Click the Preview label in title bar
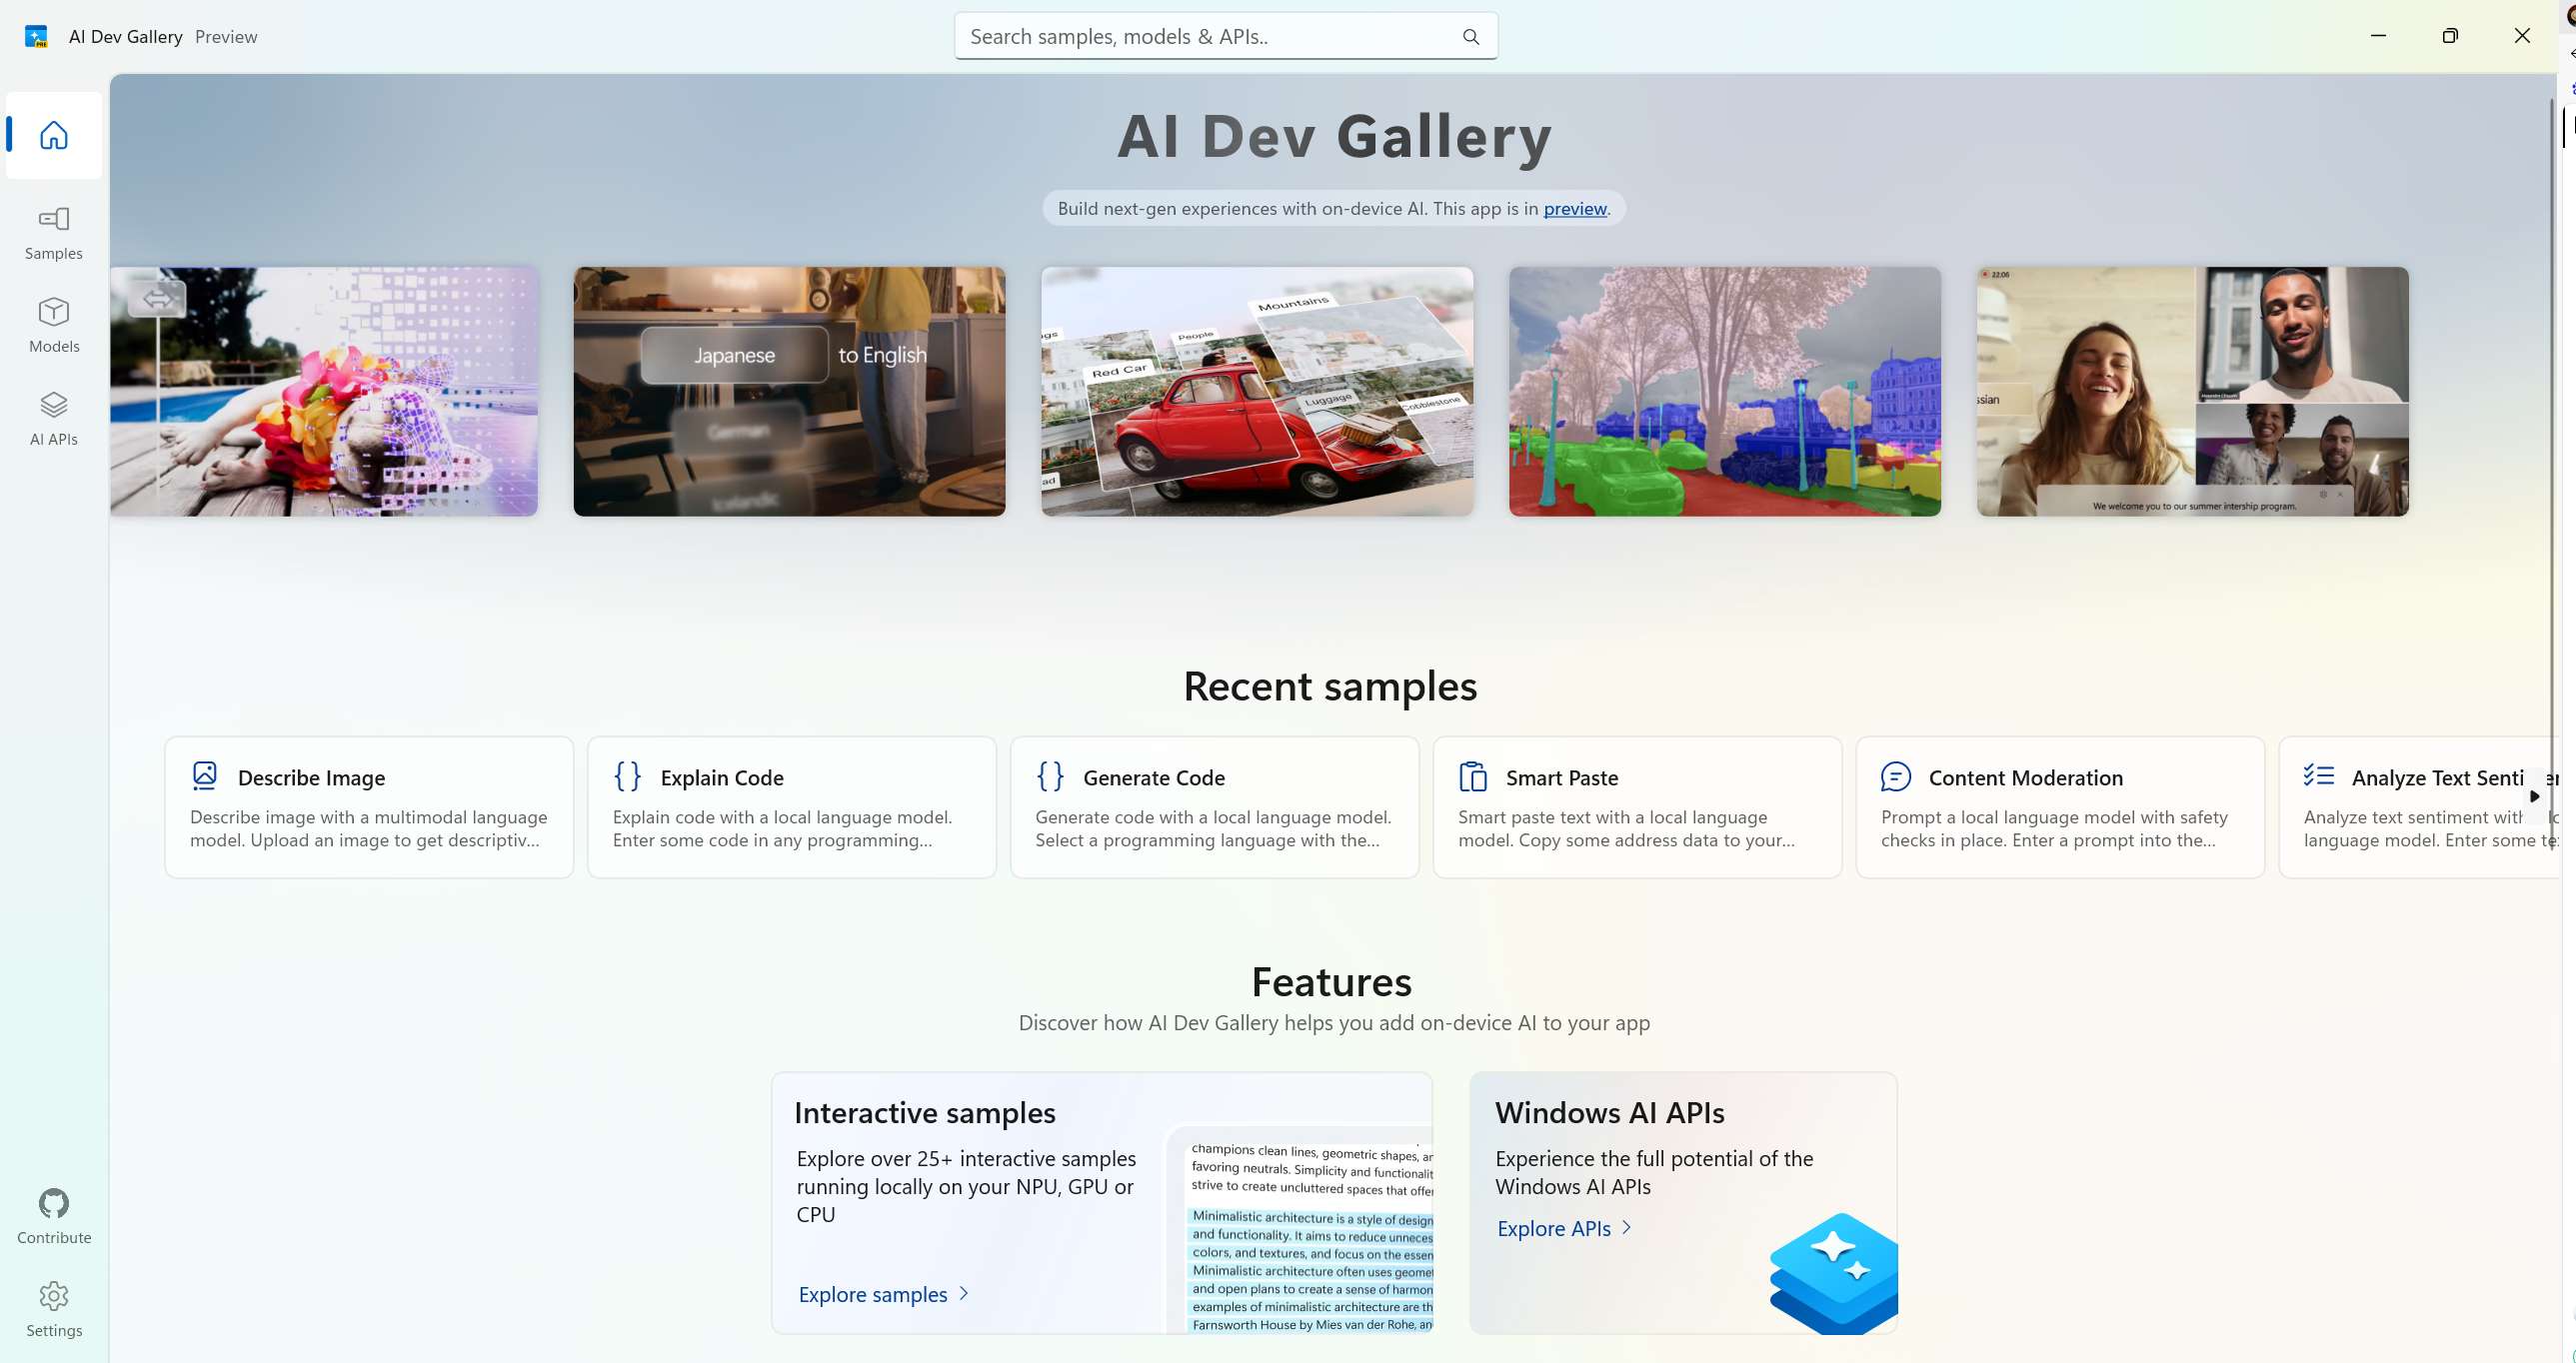 click(x=226, y=37)
